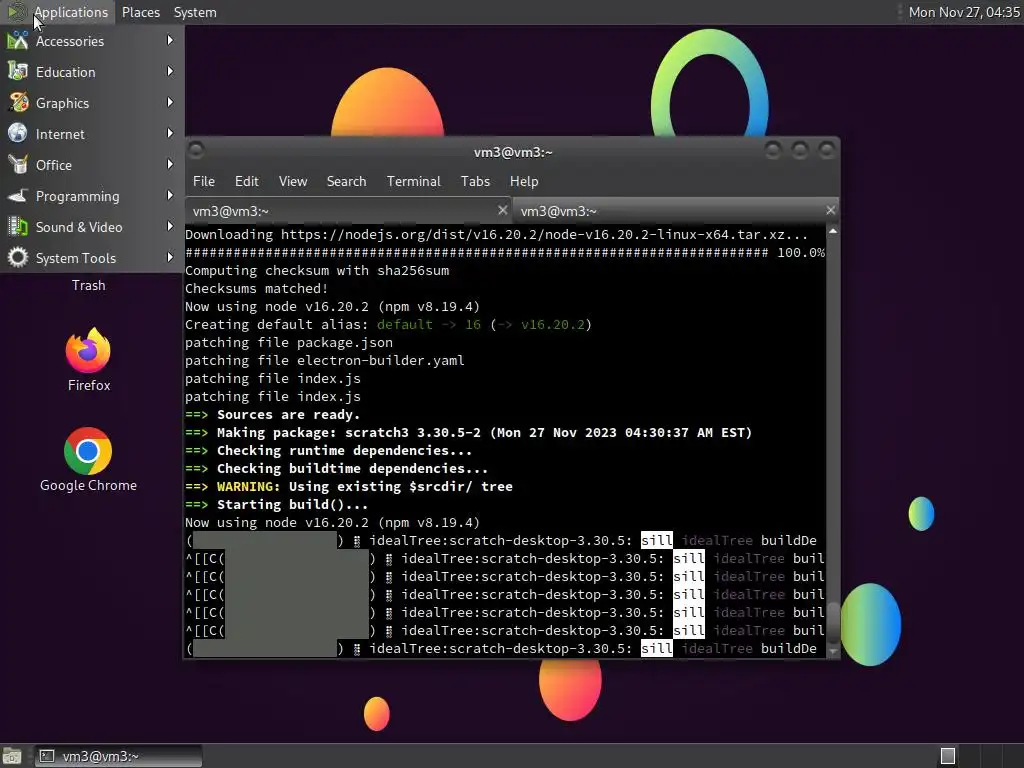
Task: Click the 'Computing checksum with sha256sum' line
Action: point(317,270)
